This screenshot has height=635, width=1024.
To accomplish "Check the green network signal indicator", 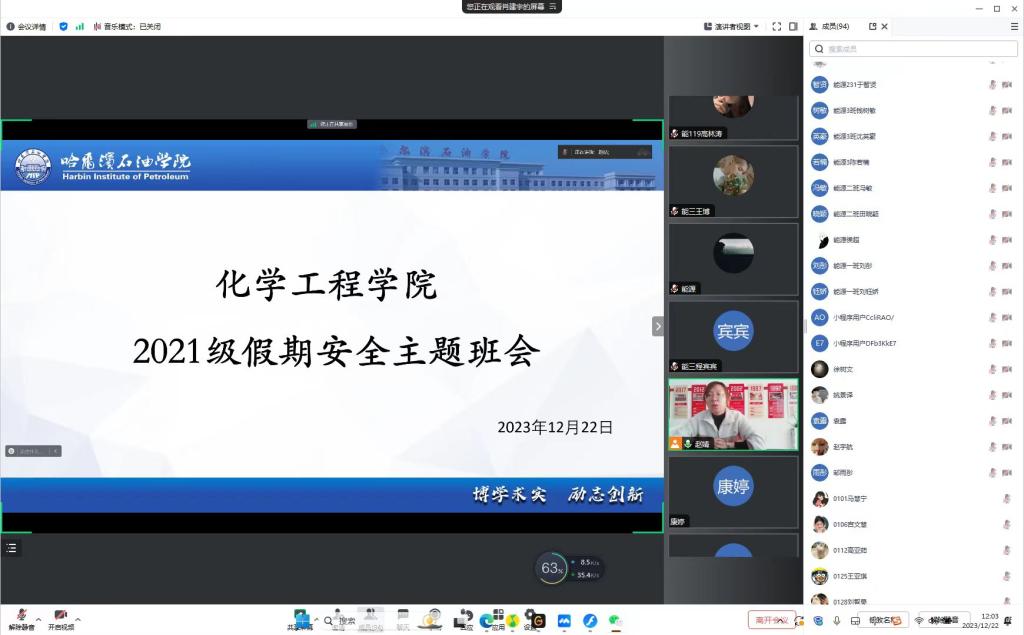I will pos(80,26).
